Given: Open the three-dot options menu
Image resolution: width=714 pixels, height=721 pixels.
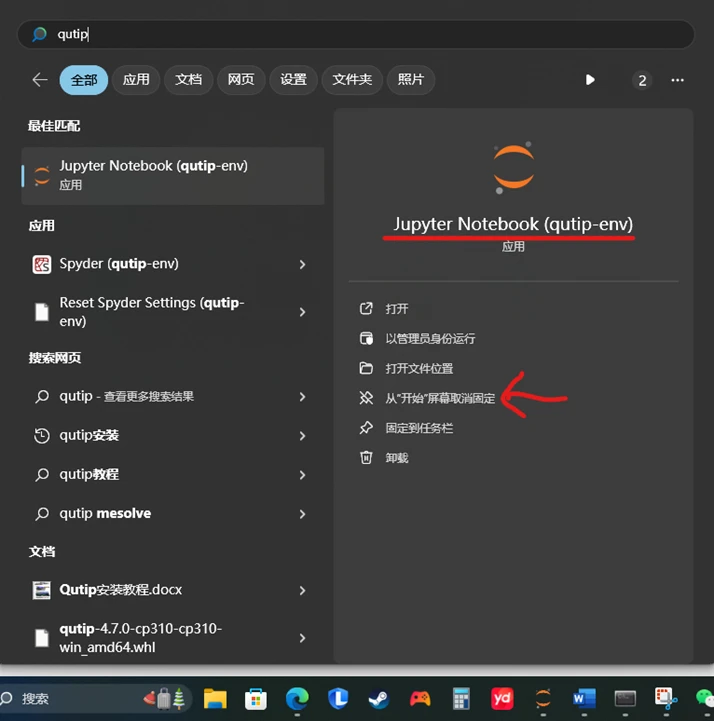Looking at the screenshot, I should click(677, 80).
